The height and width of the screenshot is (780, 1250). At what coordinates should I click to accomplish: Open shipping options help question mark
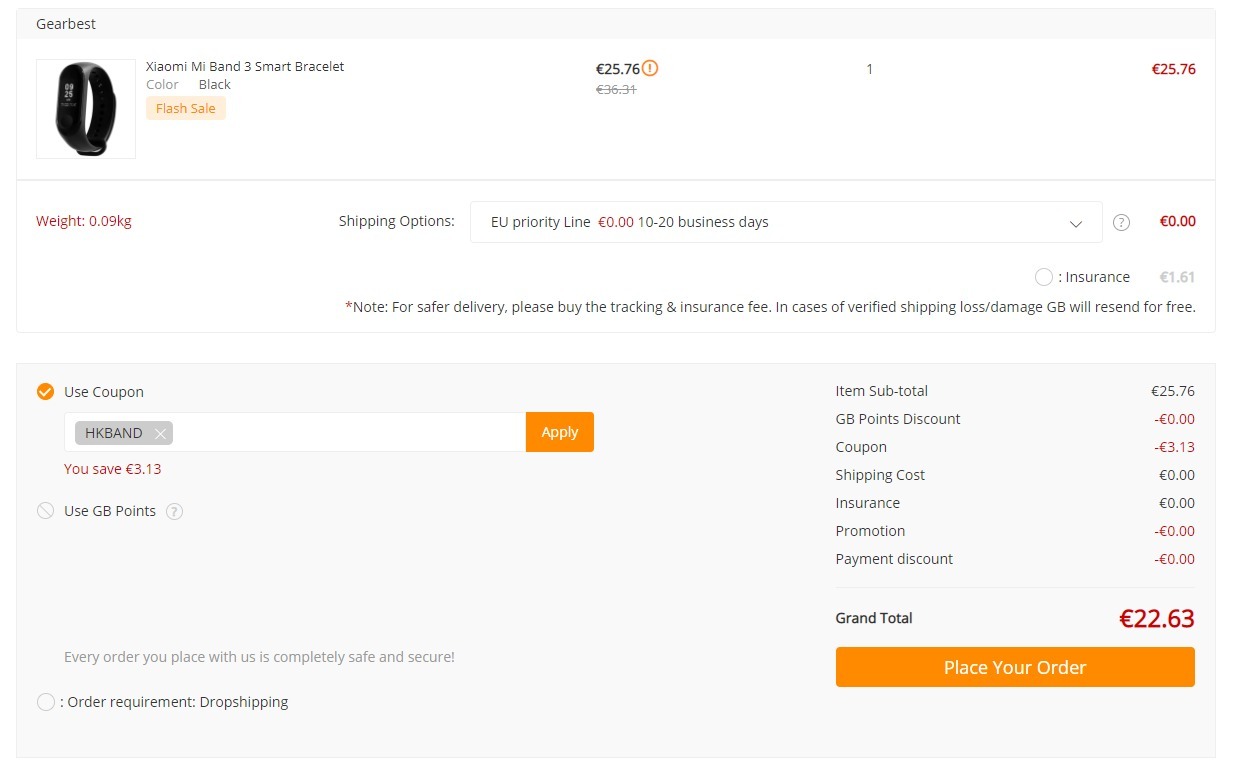(1121, 222)
